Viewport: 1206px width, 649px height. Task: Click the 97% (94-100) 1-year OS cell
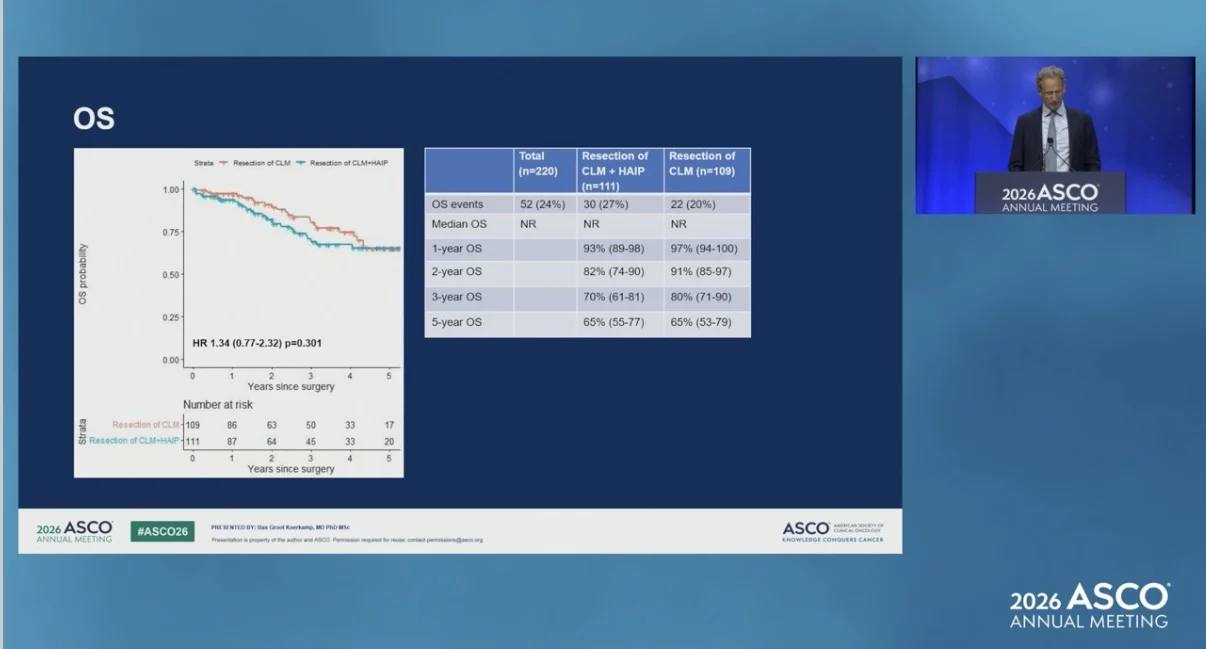[x=706, y=247]
